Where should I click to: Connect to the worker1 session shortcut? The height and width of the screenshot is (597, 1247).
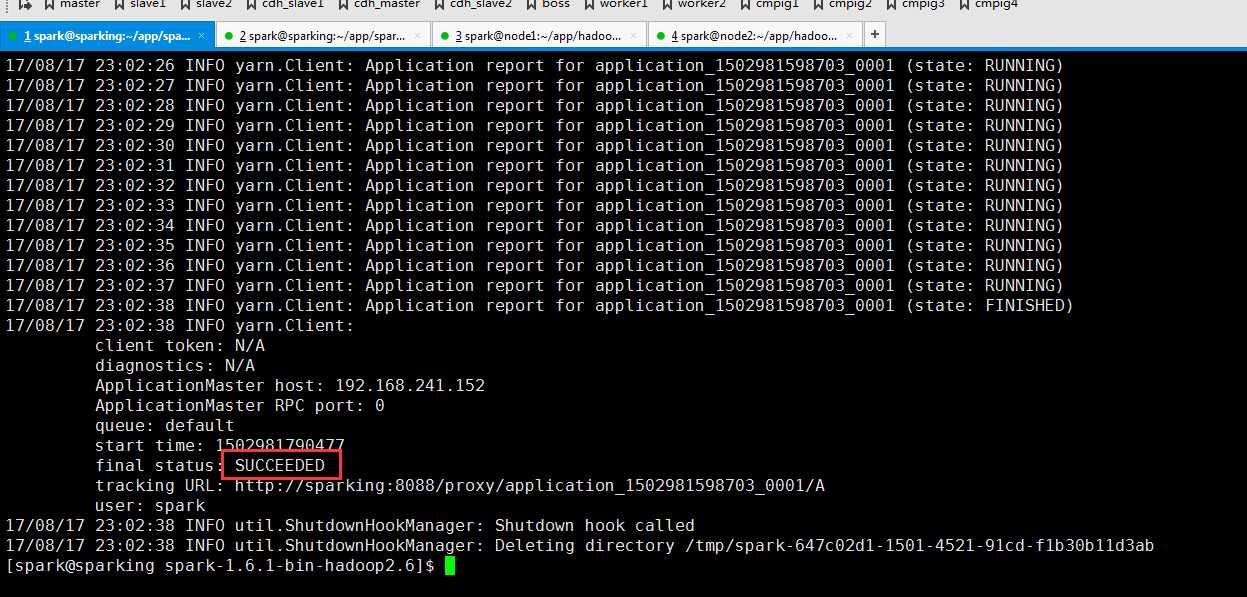pyautogui.click(x=615, y=4)
